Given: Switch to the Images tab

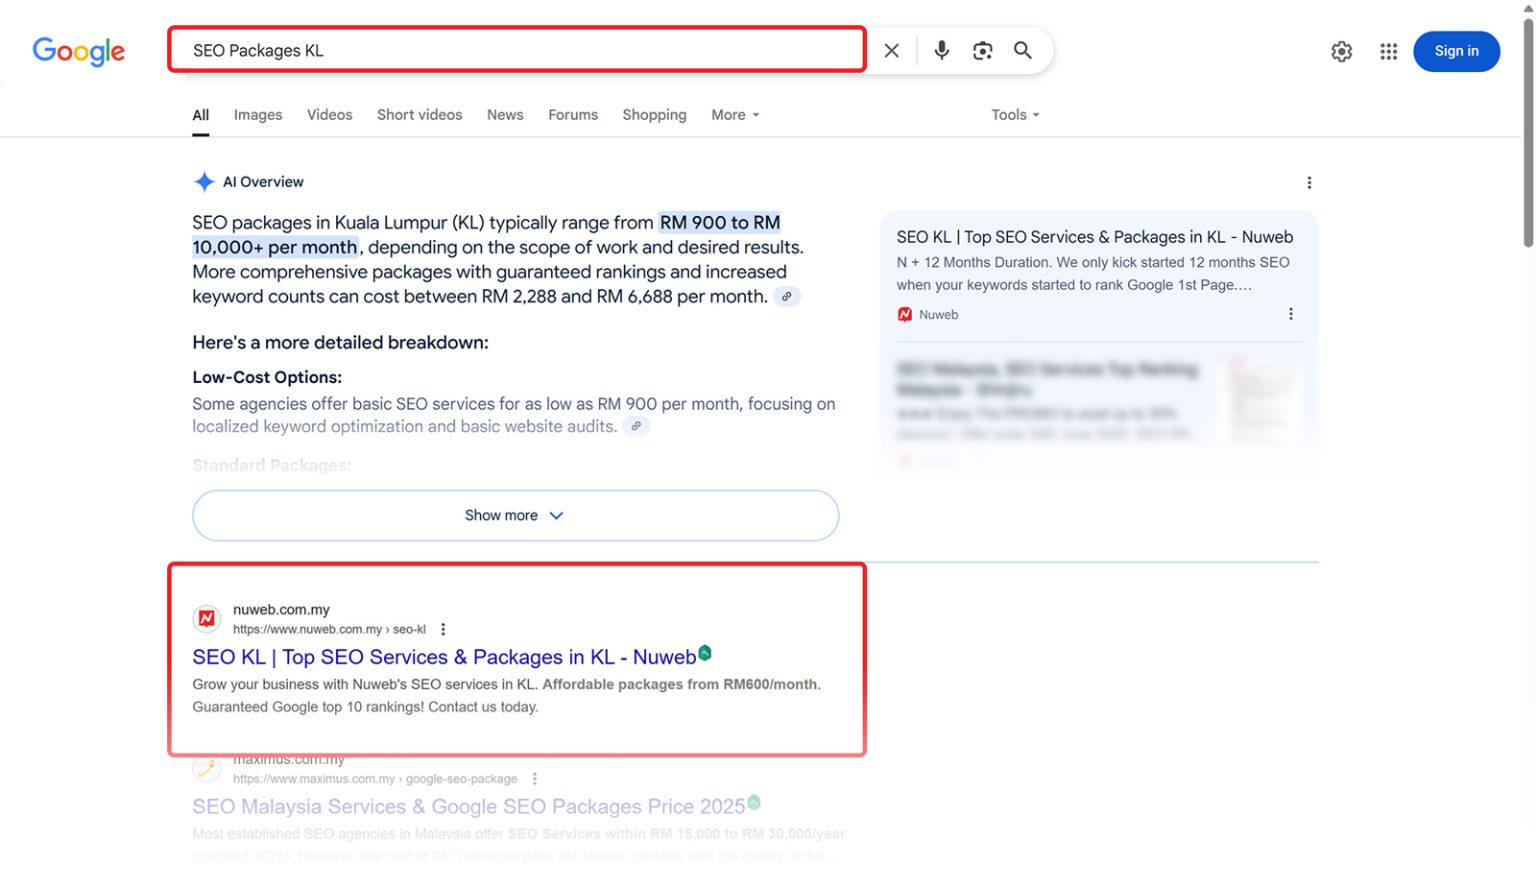Looking at the screenshot, I should point(258,115).
